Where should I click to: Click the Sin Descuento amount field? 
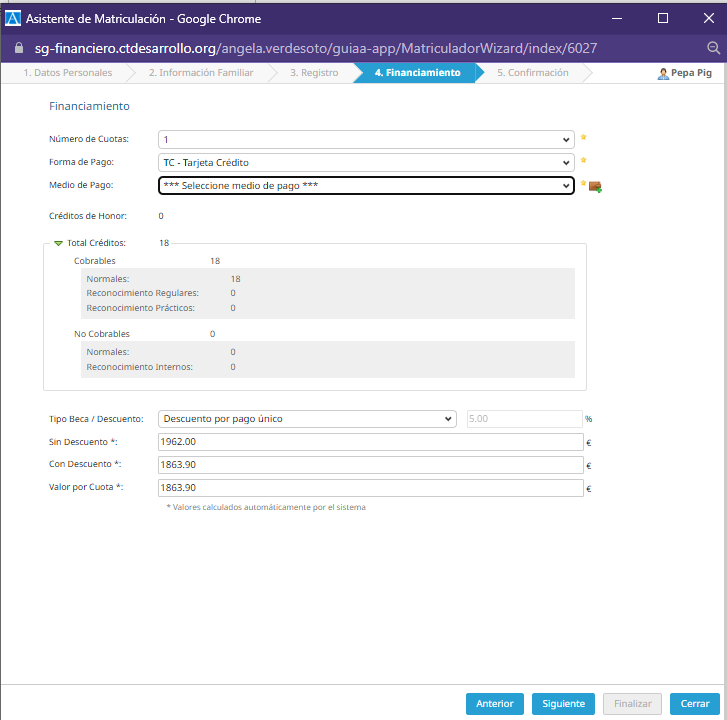tap(370, 442)
